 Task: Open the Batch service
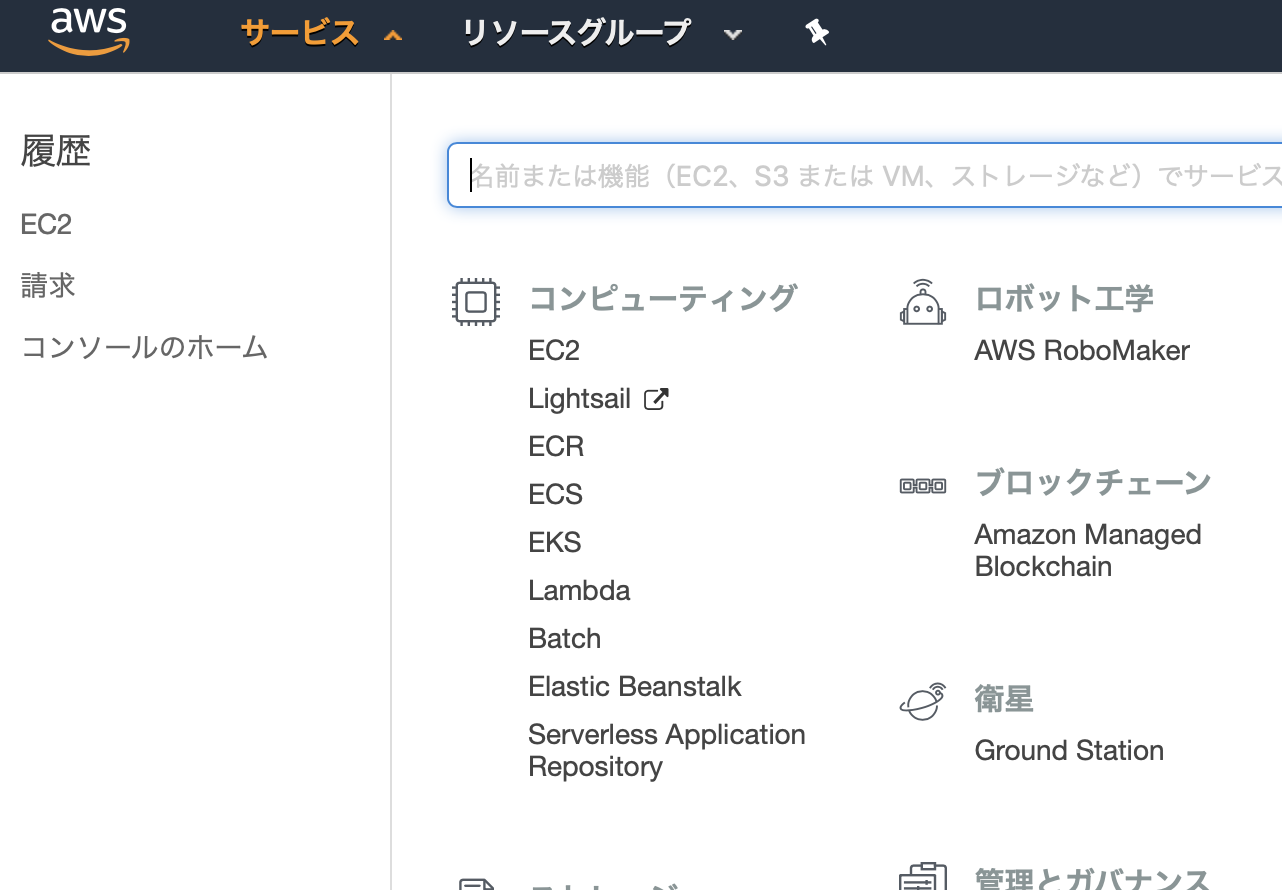(565, 639)
